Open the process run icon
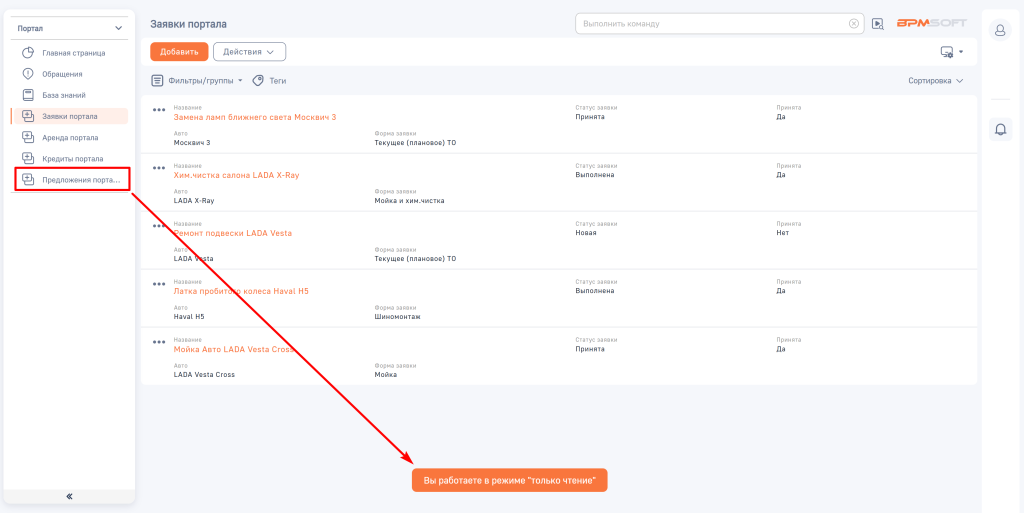 [878, 23]
